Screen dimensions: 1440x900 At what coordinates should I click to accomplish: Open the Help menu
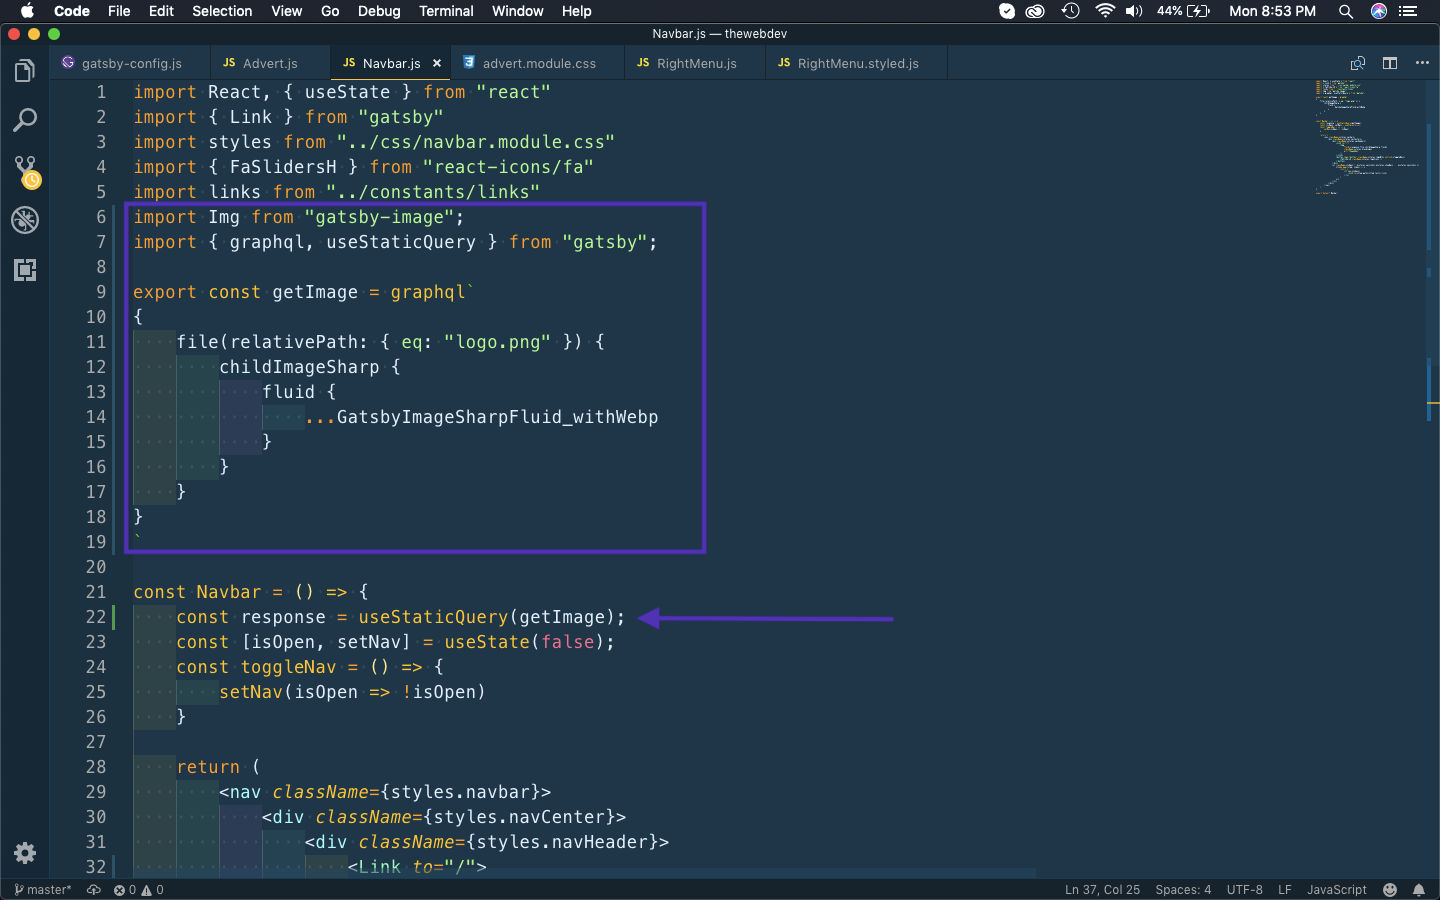tap(576, 11)
